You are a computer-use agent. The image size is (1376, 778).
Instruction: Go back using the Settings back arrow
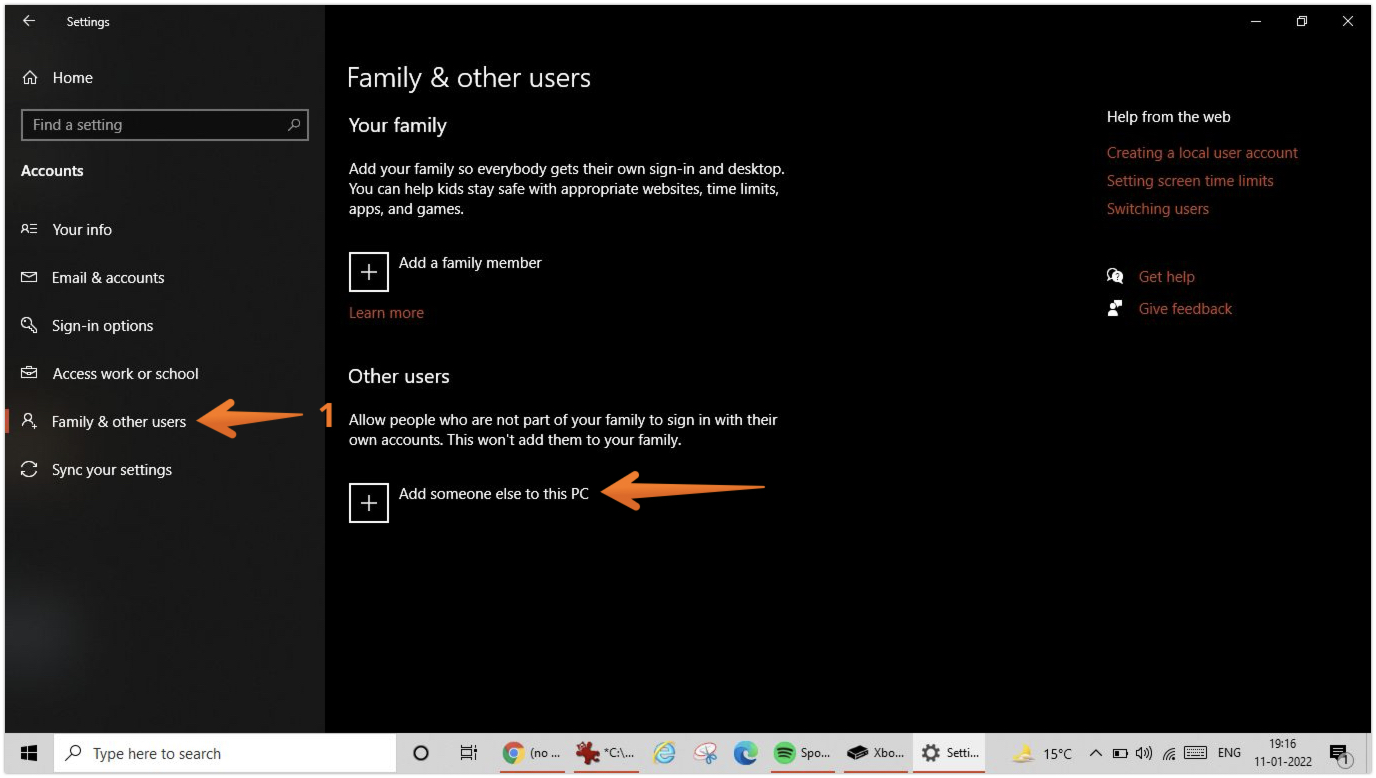(29, 21)
